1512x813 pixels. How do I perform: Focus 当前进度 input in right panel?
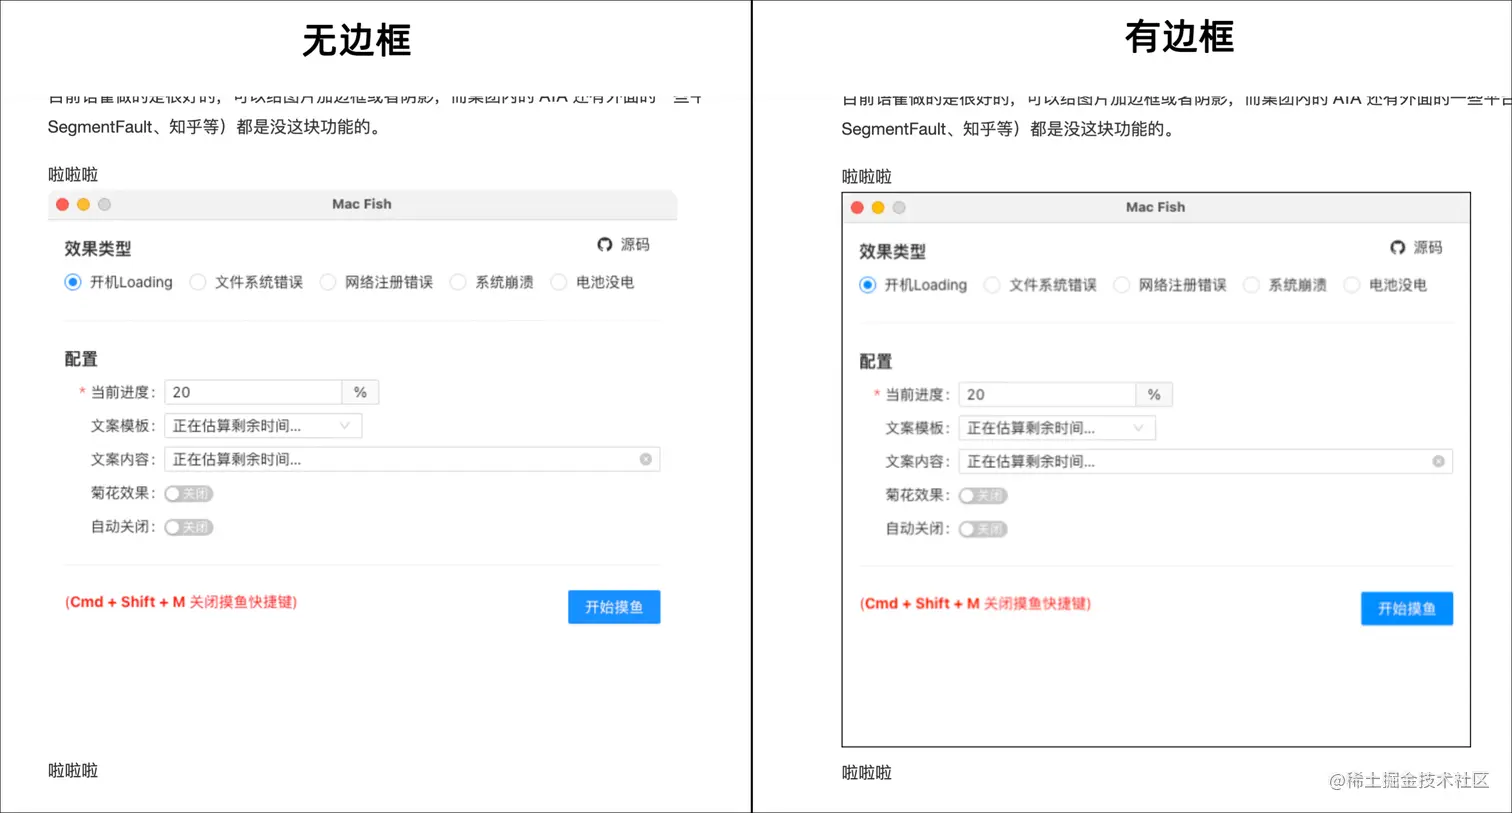coord(1047,395)
